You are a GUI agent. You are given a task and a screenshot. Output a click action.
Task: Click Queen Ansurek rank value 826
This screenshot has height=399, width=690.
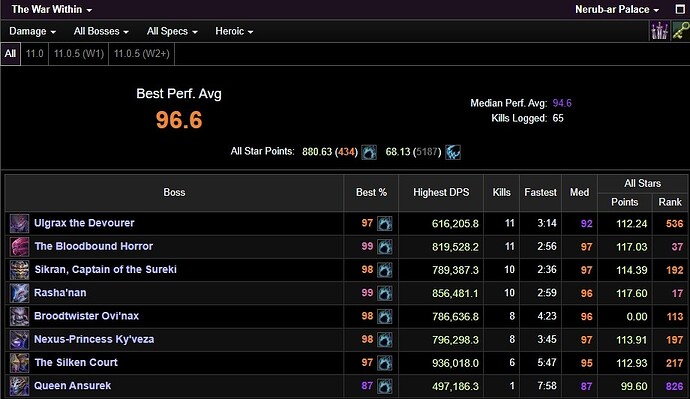pos(675,387)
